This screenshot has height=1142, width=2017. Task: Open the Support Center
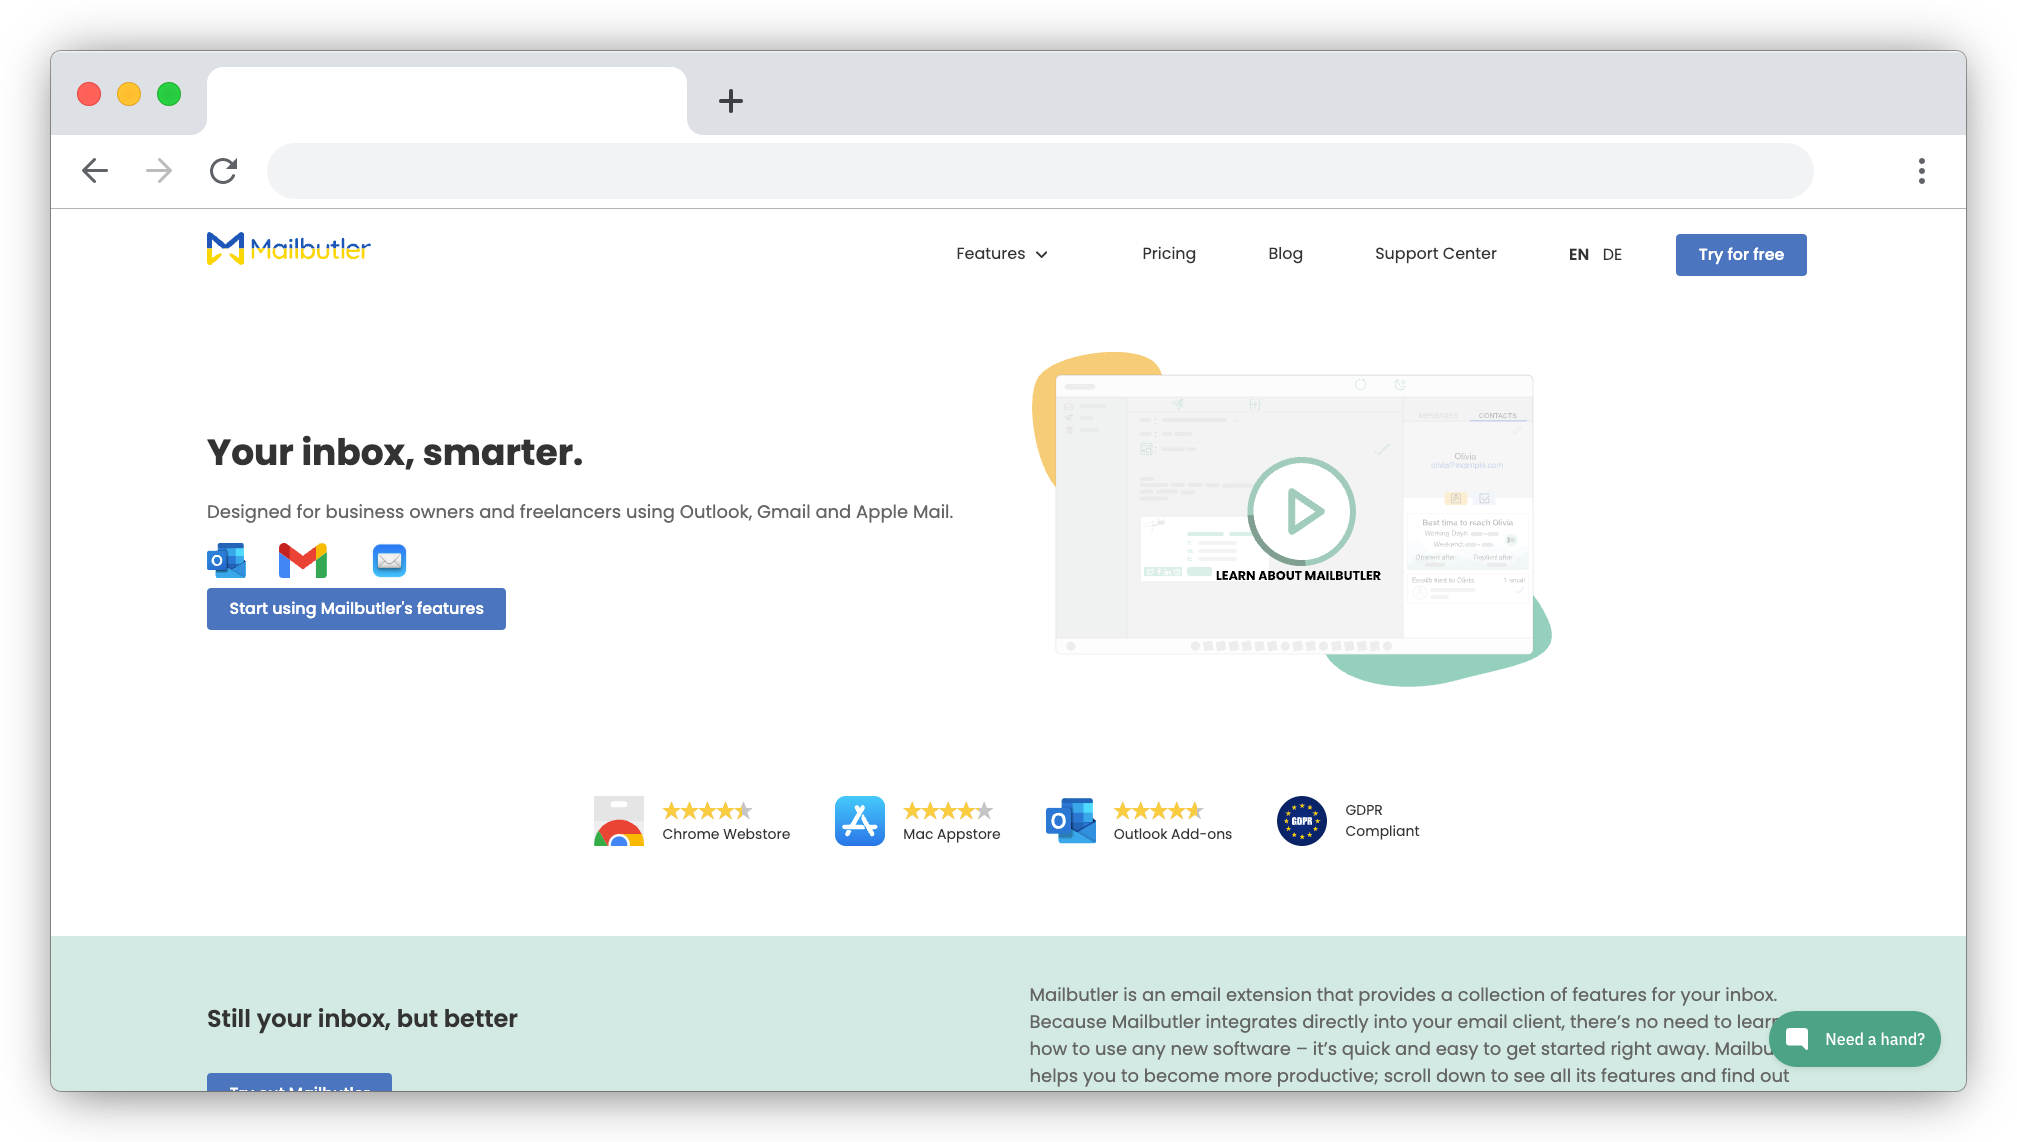point(1435,254)
